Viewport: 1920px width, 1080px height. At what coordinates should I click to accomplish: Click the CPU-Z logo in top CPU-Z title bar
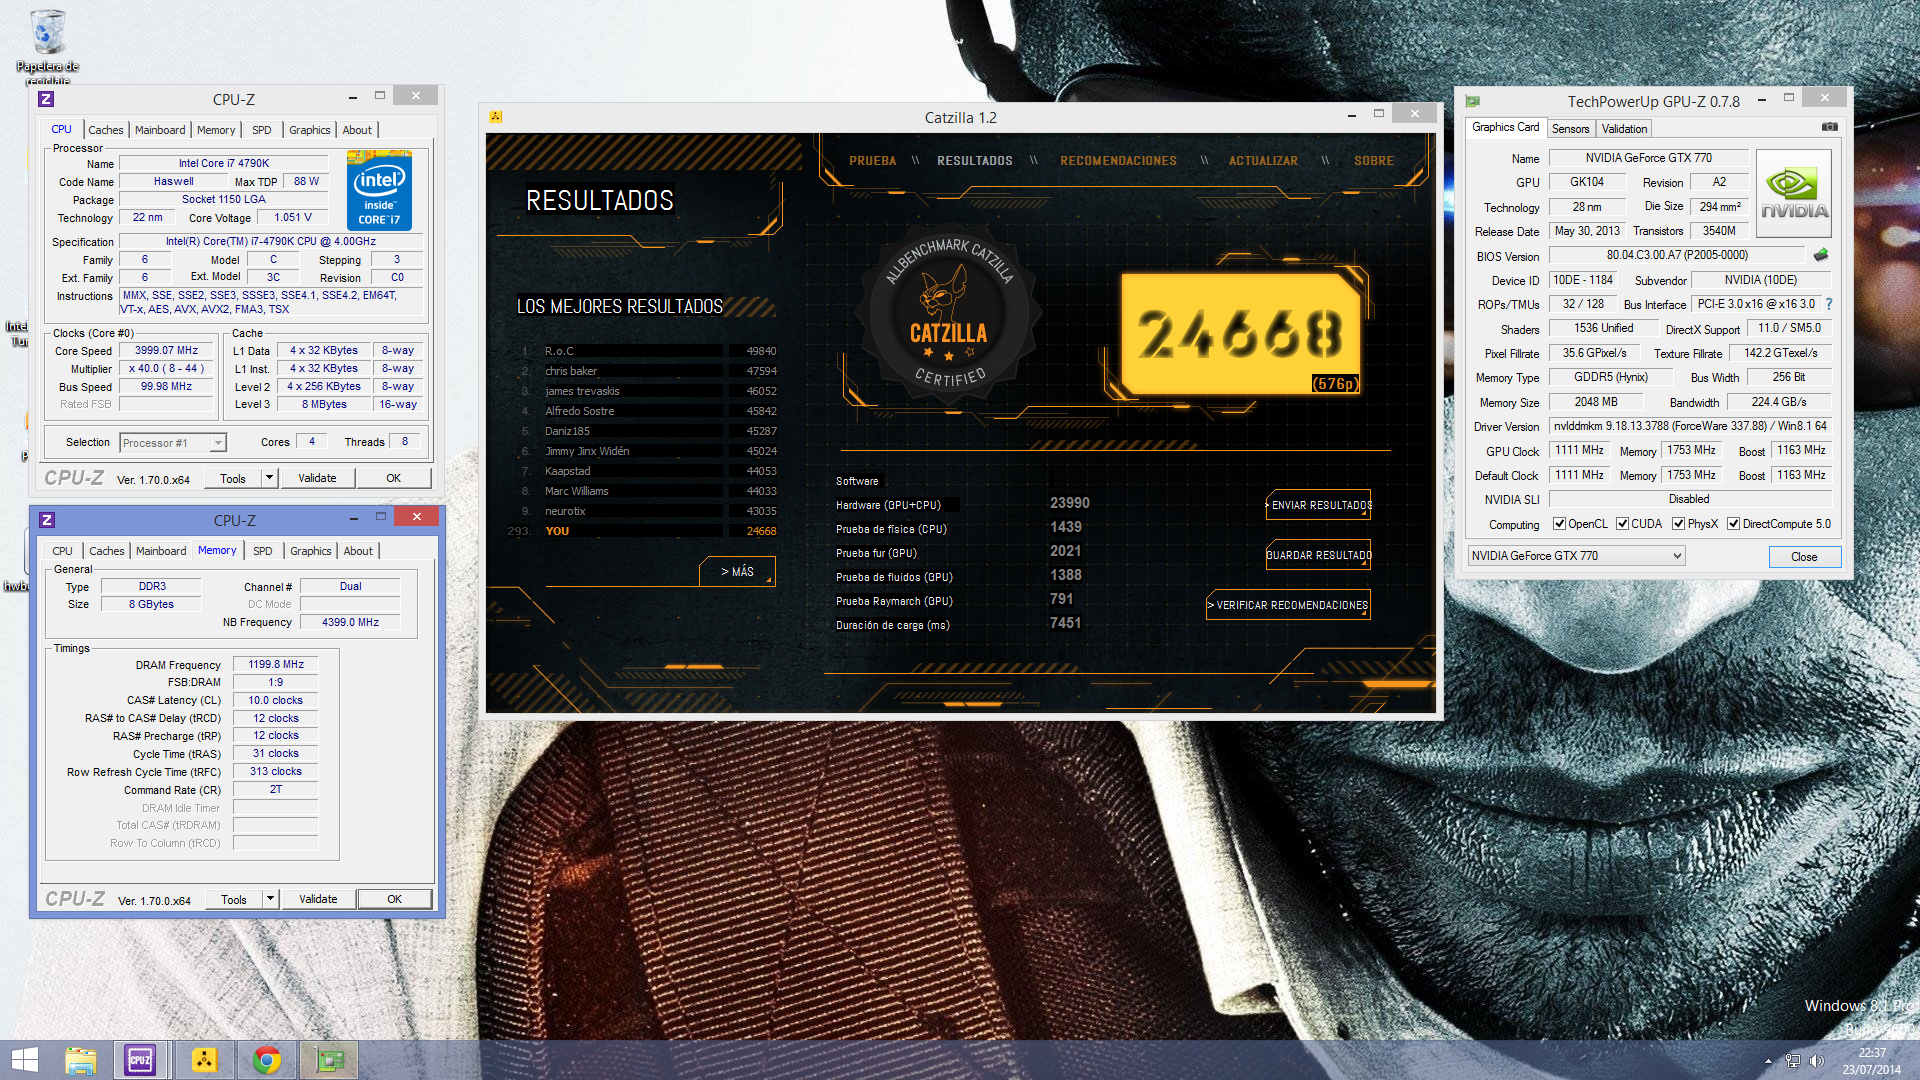tap(46, 99)
